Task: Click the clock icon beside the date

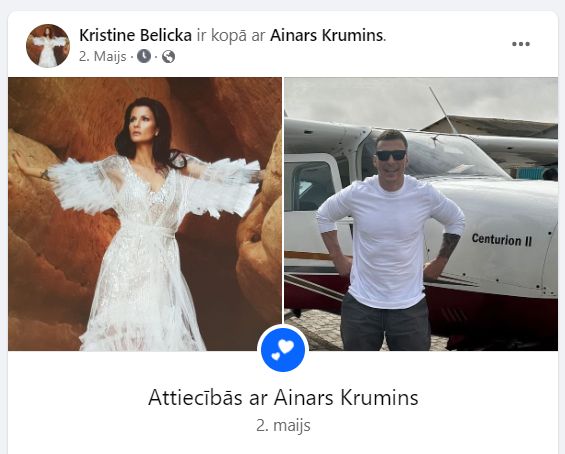Action: coord(144,57)
